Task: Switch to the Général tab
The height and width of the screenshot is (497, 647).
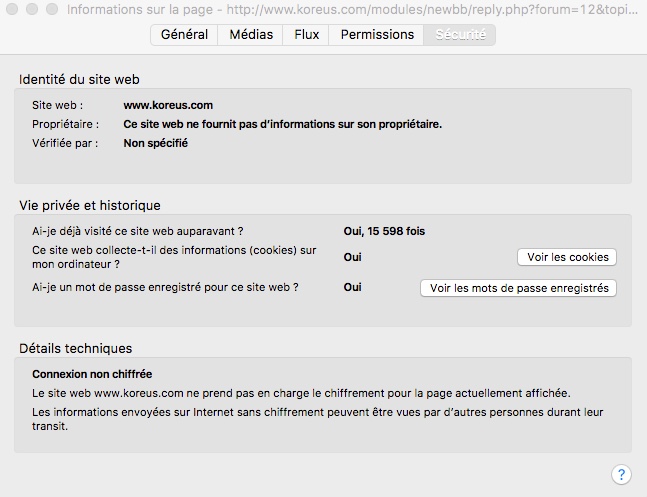Action: coord(184,34)
